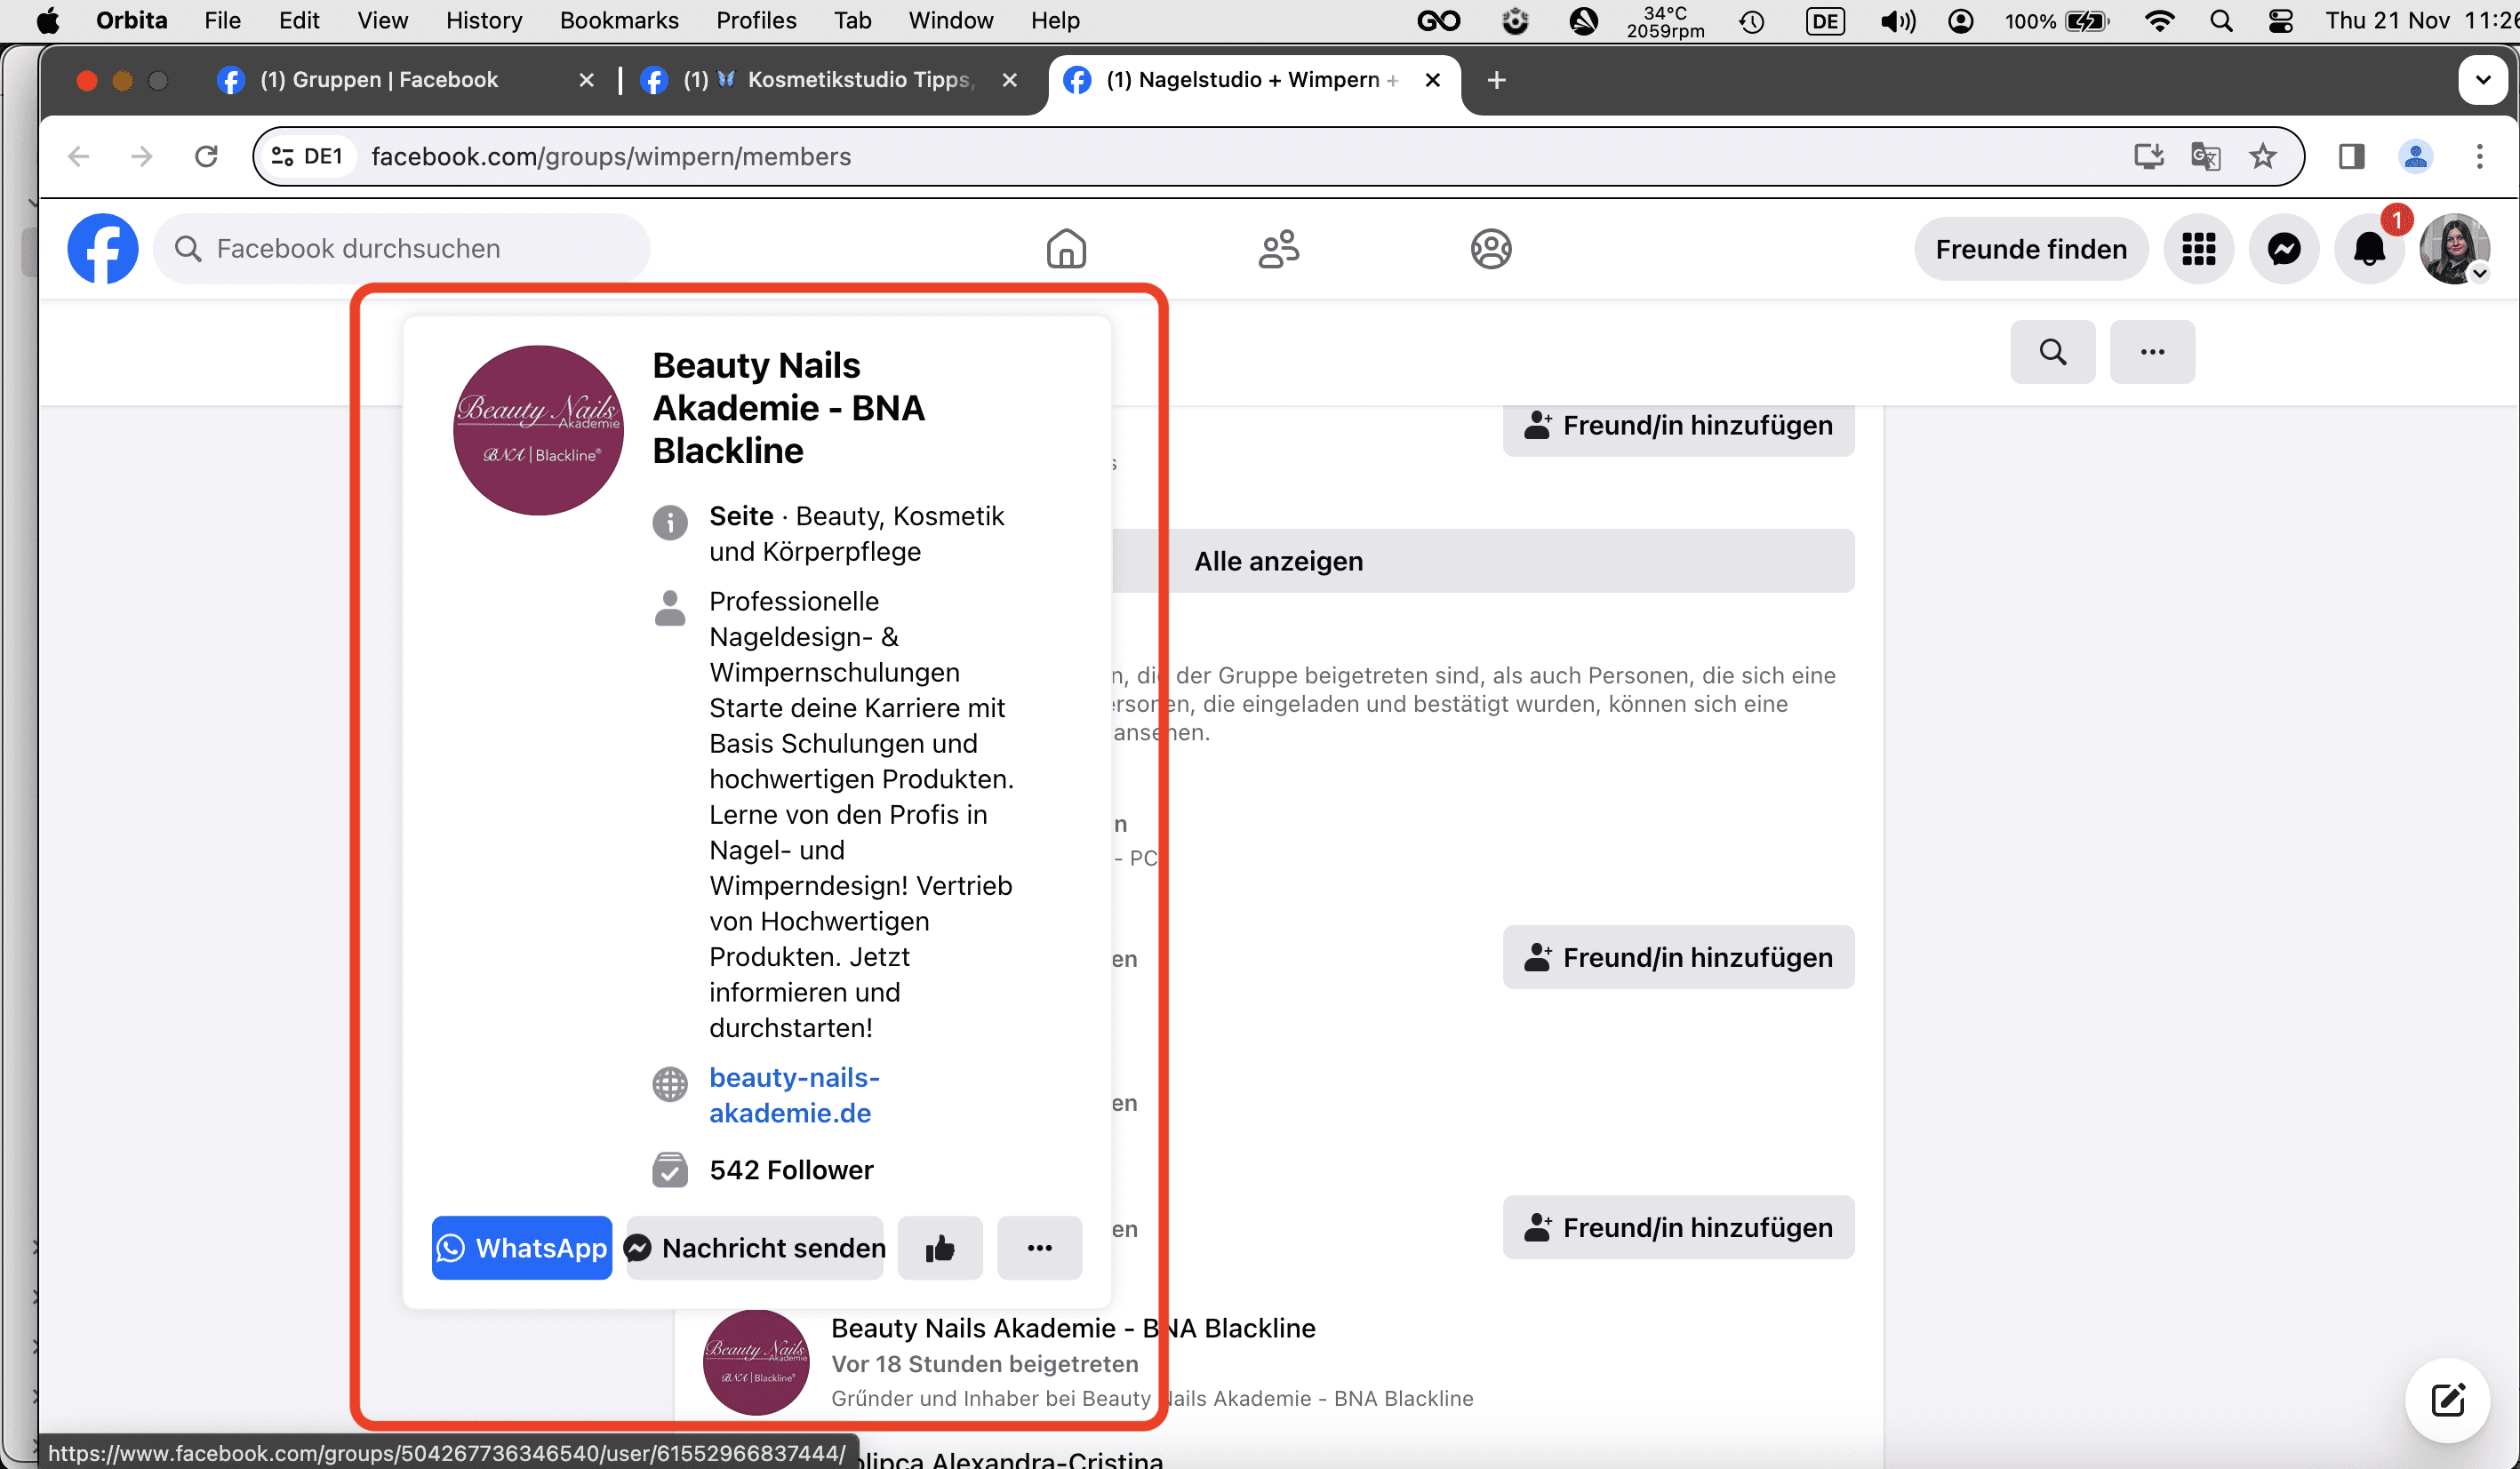Open more options in page popup
The height and width of the screenshot is (1469, 2520).
pyautogui.click(x=1039, y=1247)
